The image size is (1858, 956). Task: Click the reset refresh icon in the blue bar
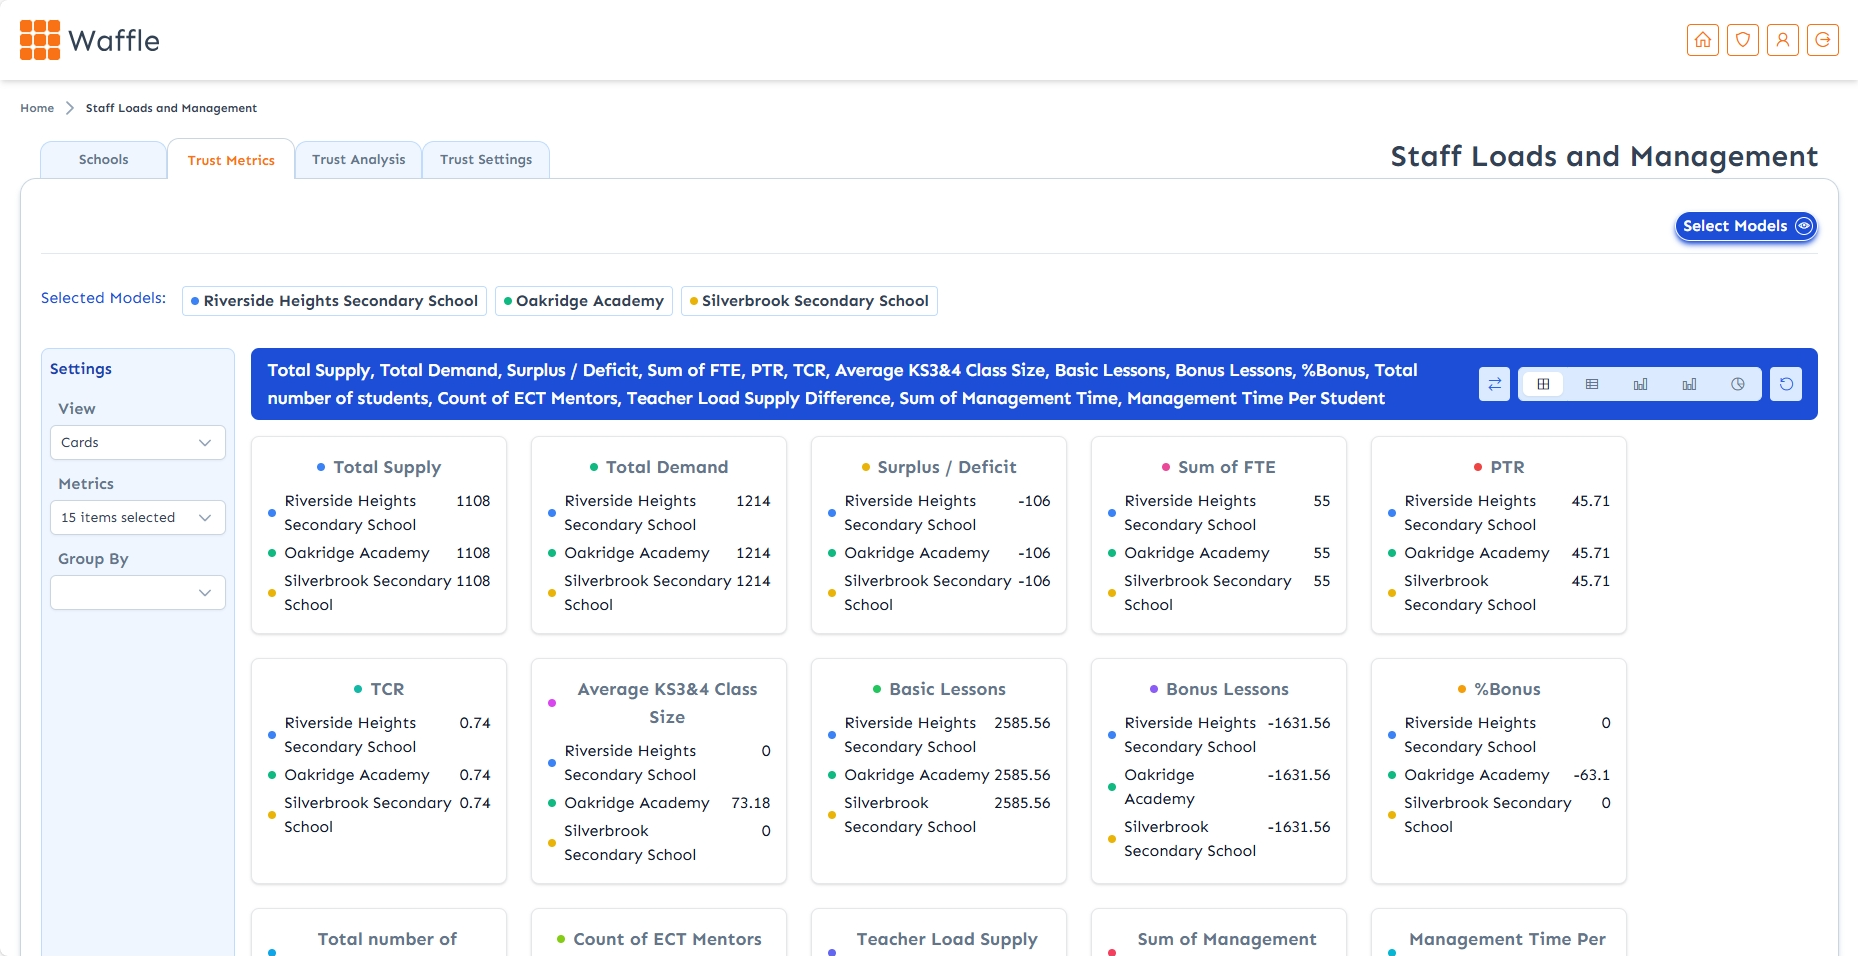coord(1785,384)
